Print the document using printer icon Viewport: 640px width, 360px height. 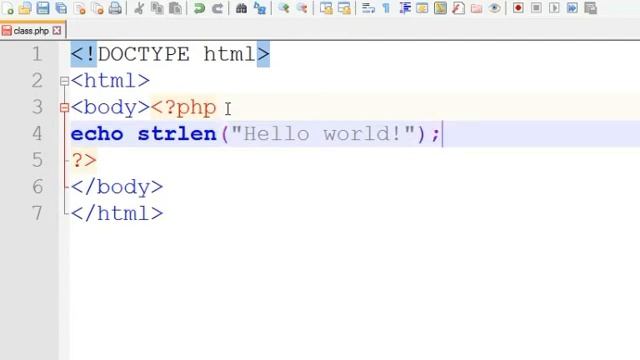point(116,8)
